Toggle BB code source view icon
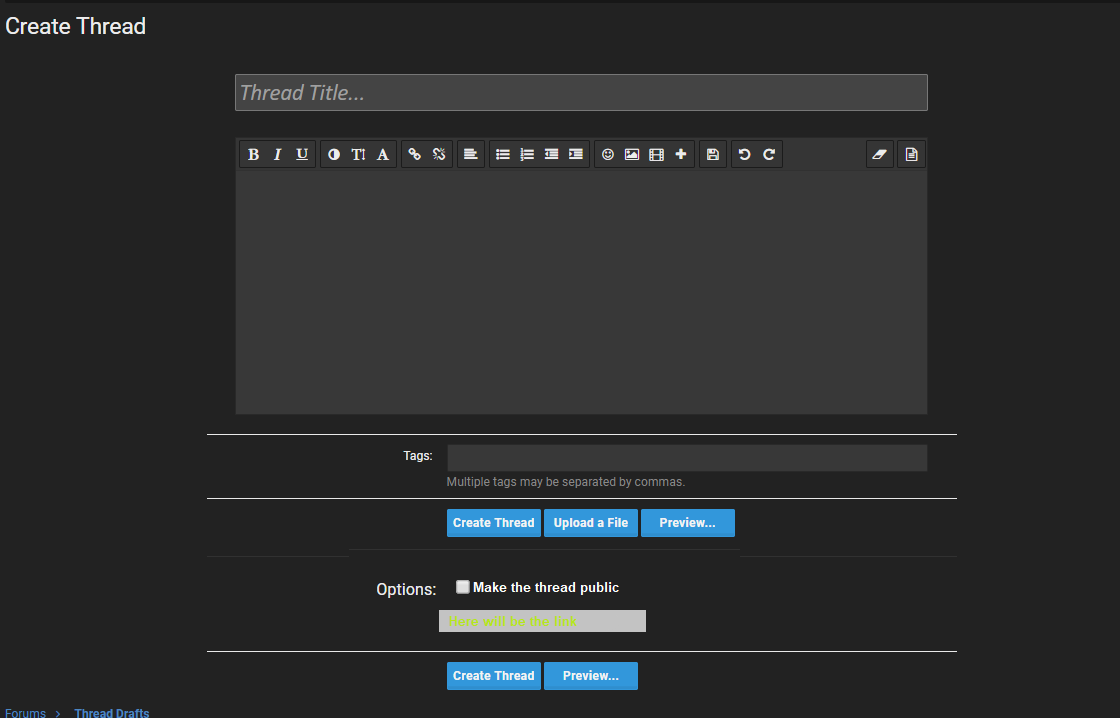This screenshot has height=718, width=1120. [911, 154]
